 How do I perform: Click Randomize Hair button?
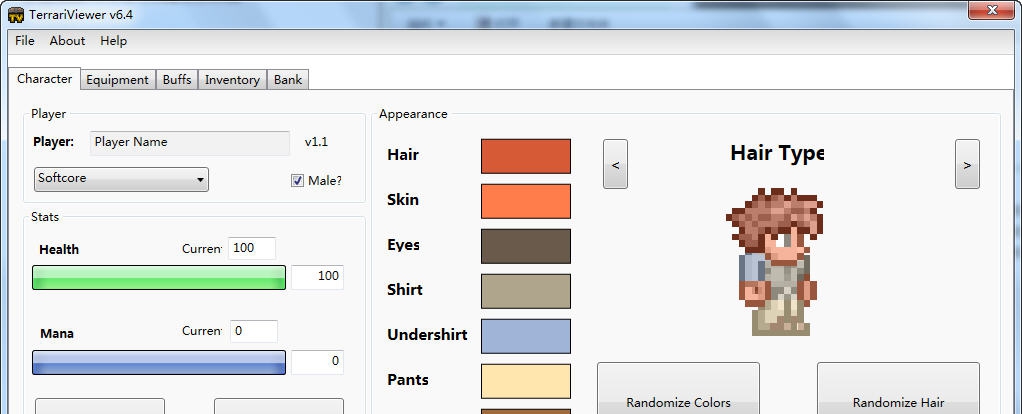(898, 389)
